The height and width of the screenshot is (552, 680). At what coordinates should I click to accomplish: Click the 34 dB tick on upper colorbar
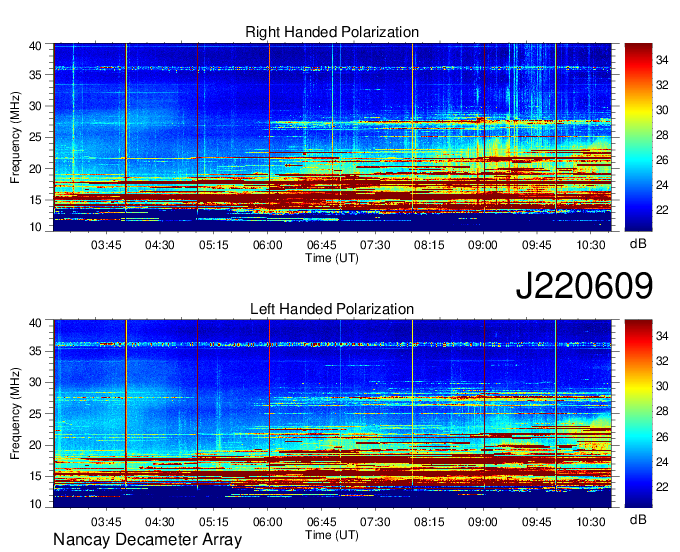coord(662,60)
